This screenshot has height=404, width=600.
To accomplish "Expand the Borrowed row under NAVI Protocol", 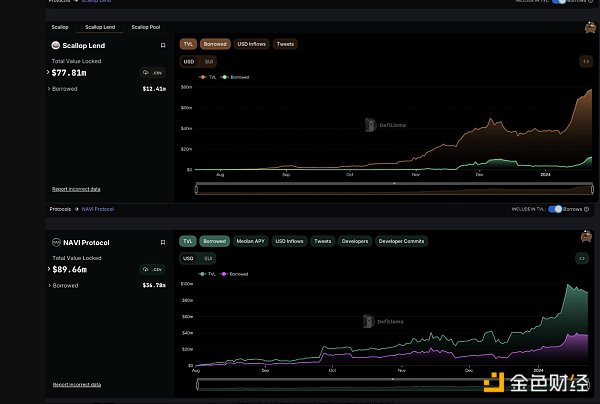I will 49,285.
